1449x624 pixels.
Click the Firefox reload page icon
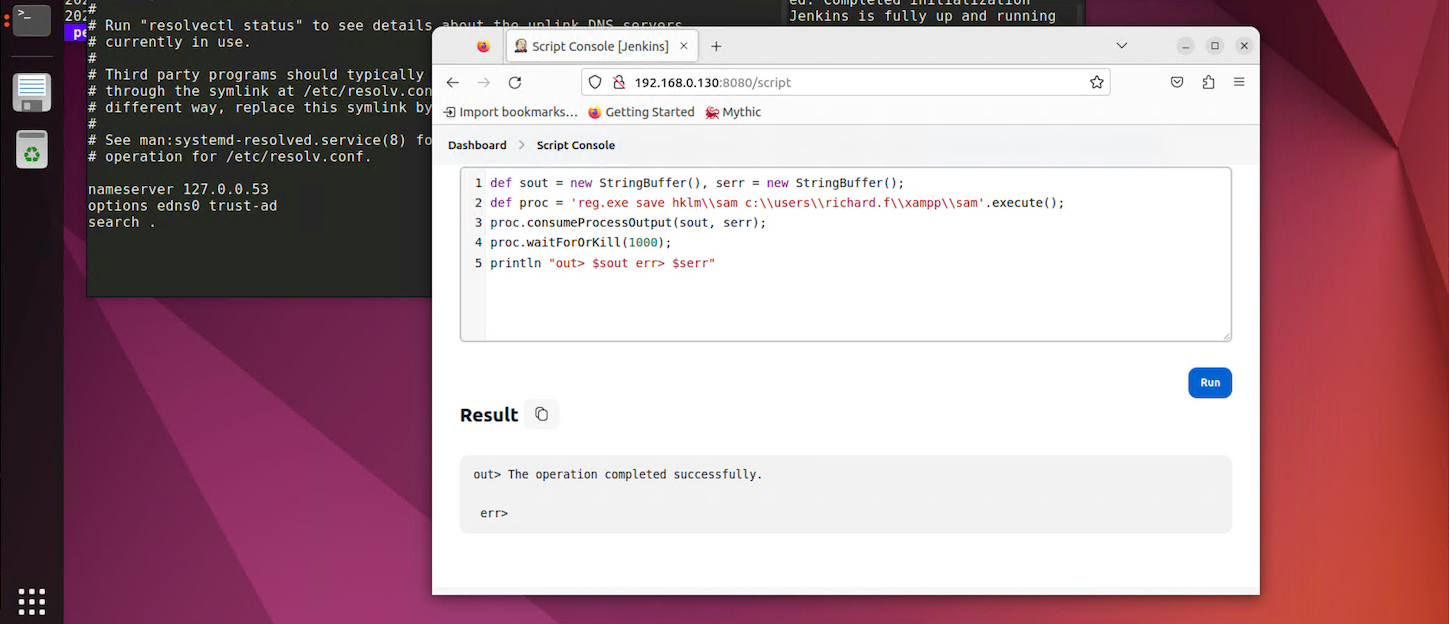coord(515,83)
